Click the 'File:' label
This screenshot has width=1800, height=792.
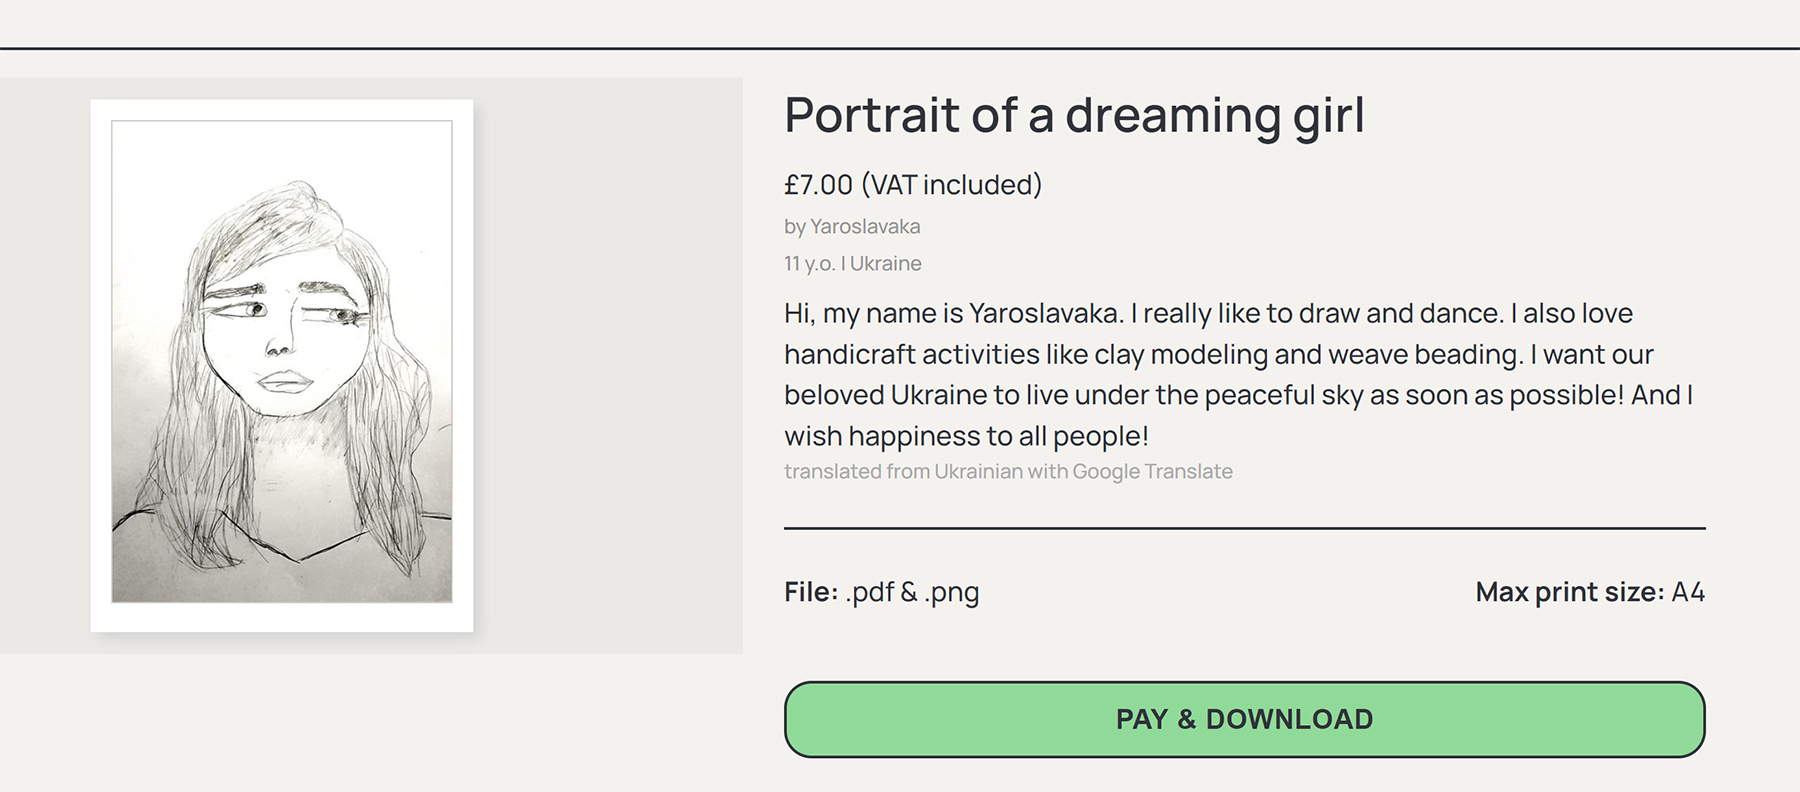click(810, 592)
